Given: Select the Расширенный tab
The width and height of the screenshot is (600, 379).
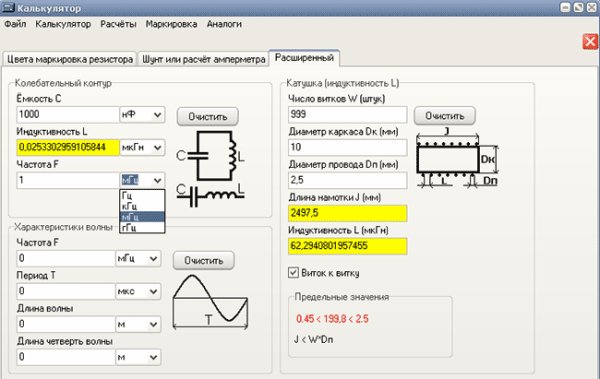Looking at the screenshot, I should point(304,58).
